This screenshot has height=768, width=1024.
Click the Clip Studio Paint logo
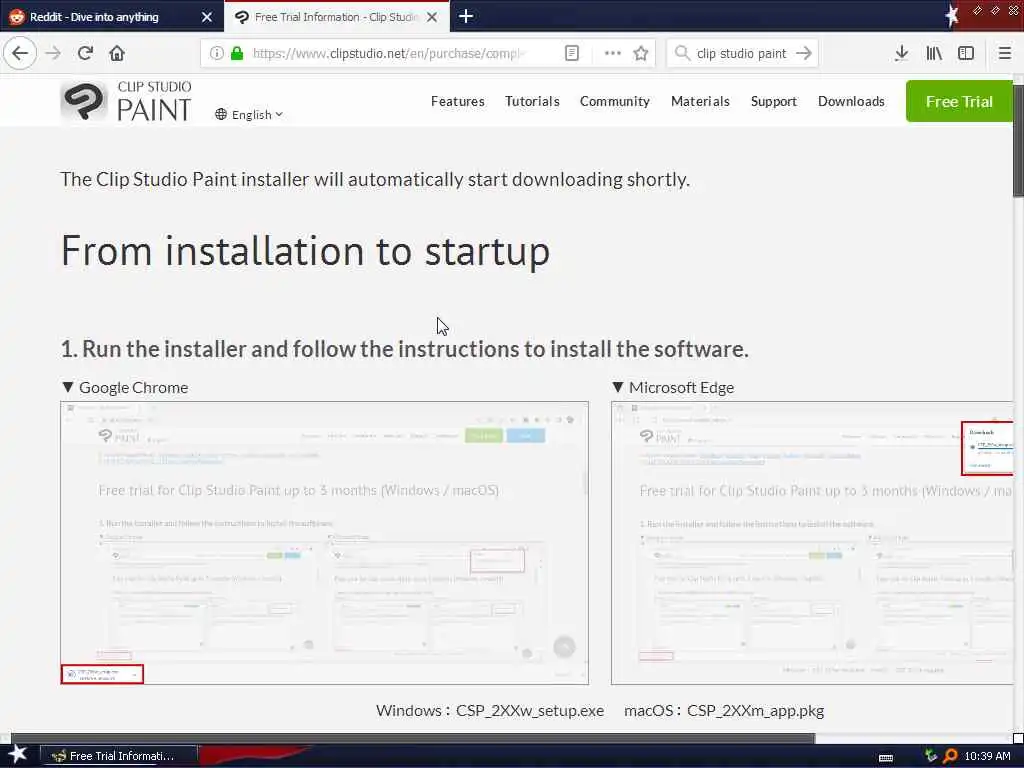click(126, 101)
